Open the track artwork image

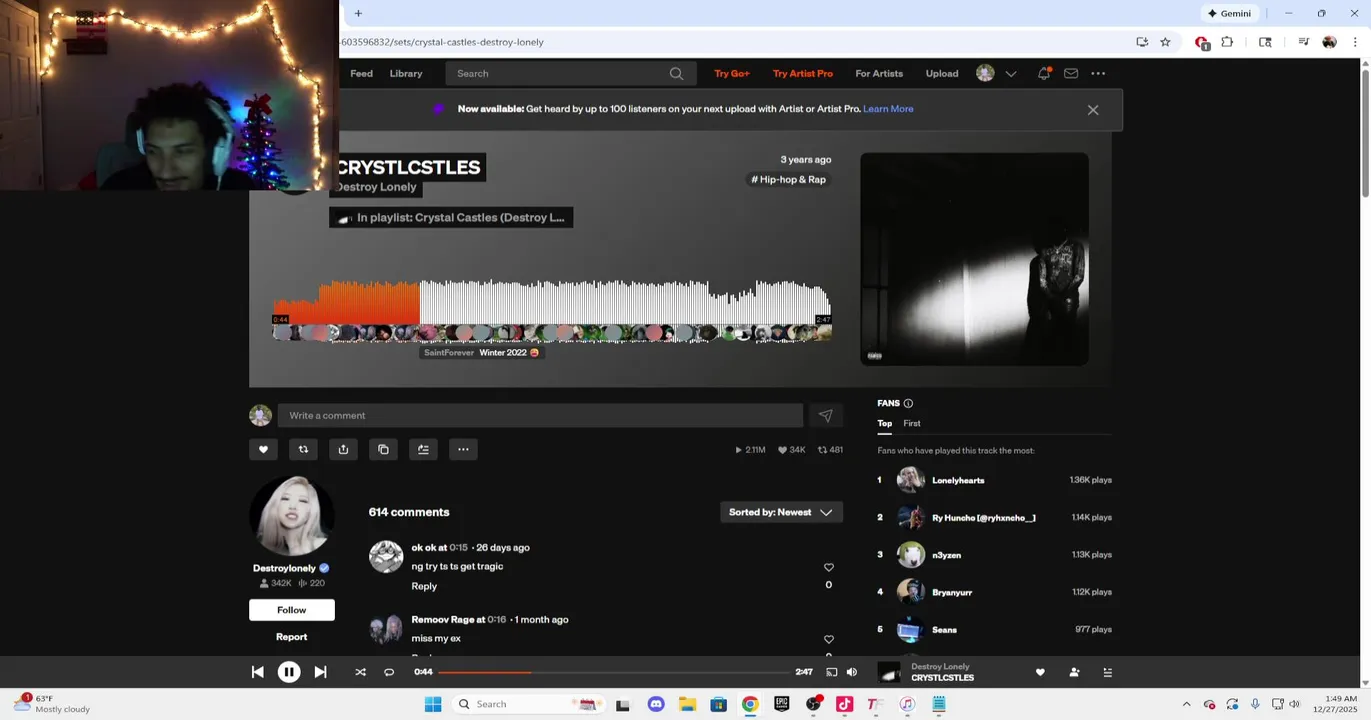pos(975,259)
